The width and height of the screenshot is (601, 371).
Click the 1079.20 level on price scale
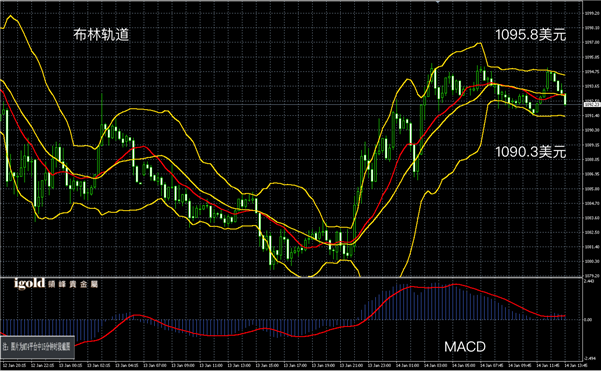pos(592,276)
